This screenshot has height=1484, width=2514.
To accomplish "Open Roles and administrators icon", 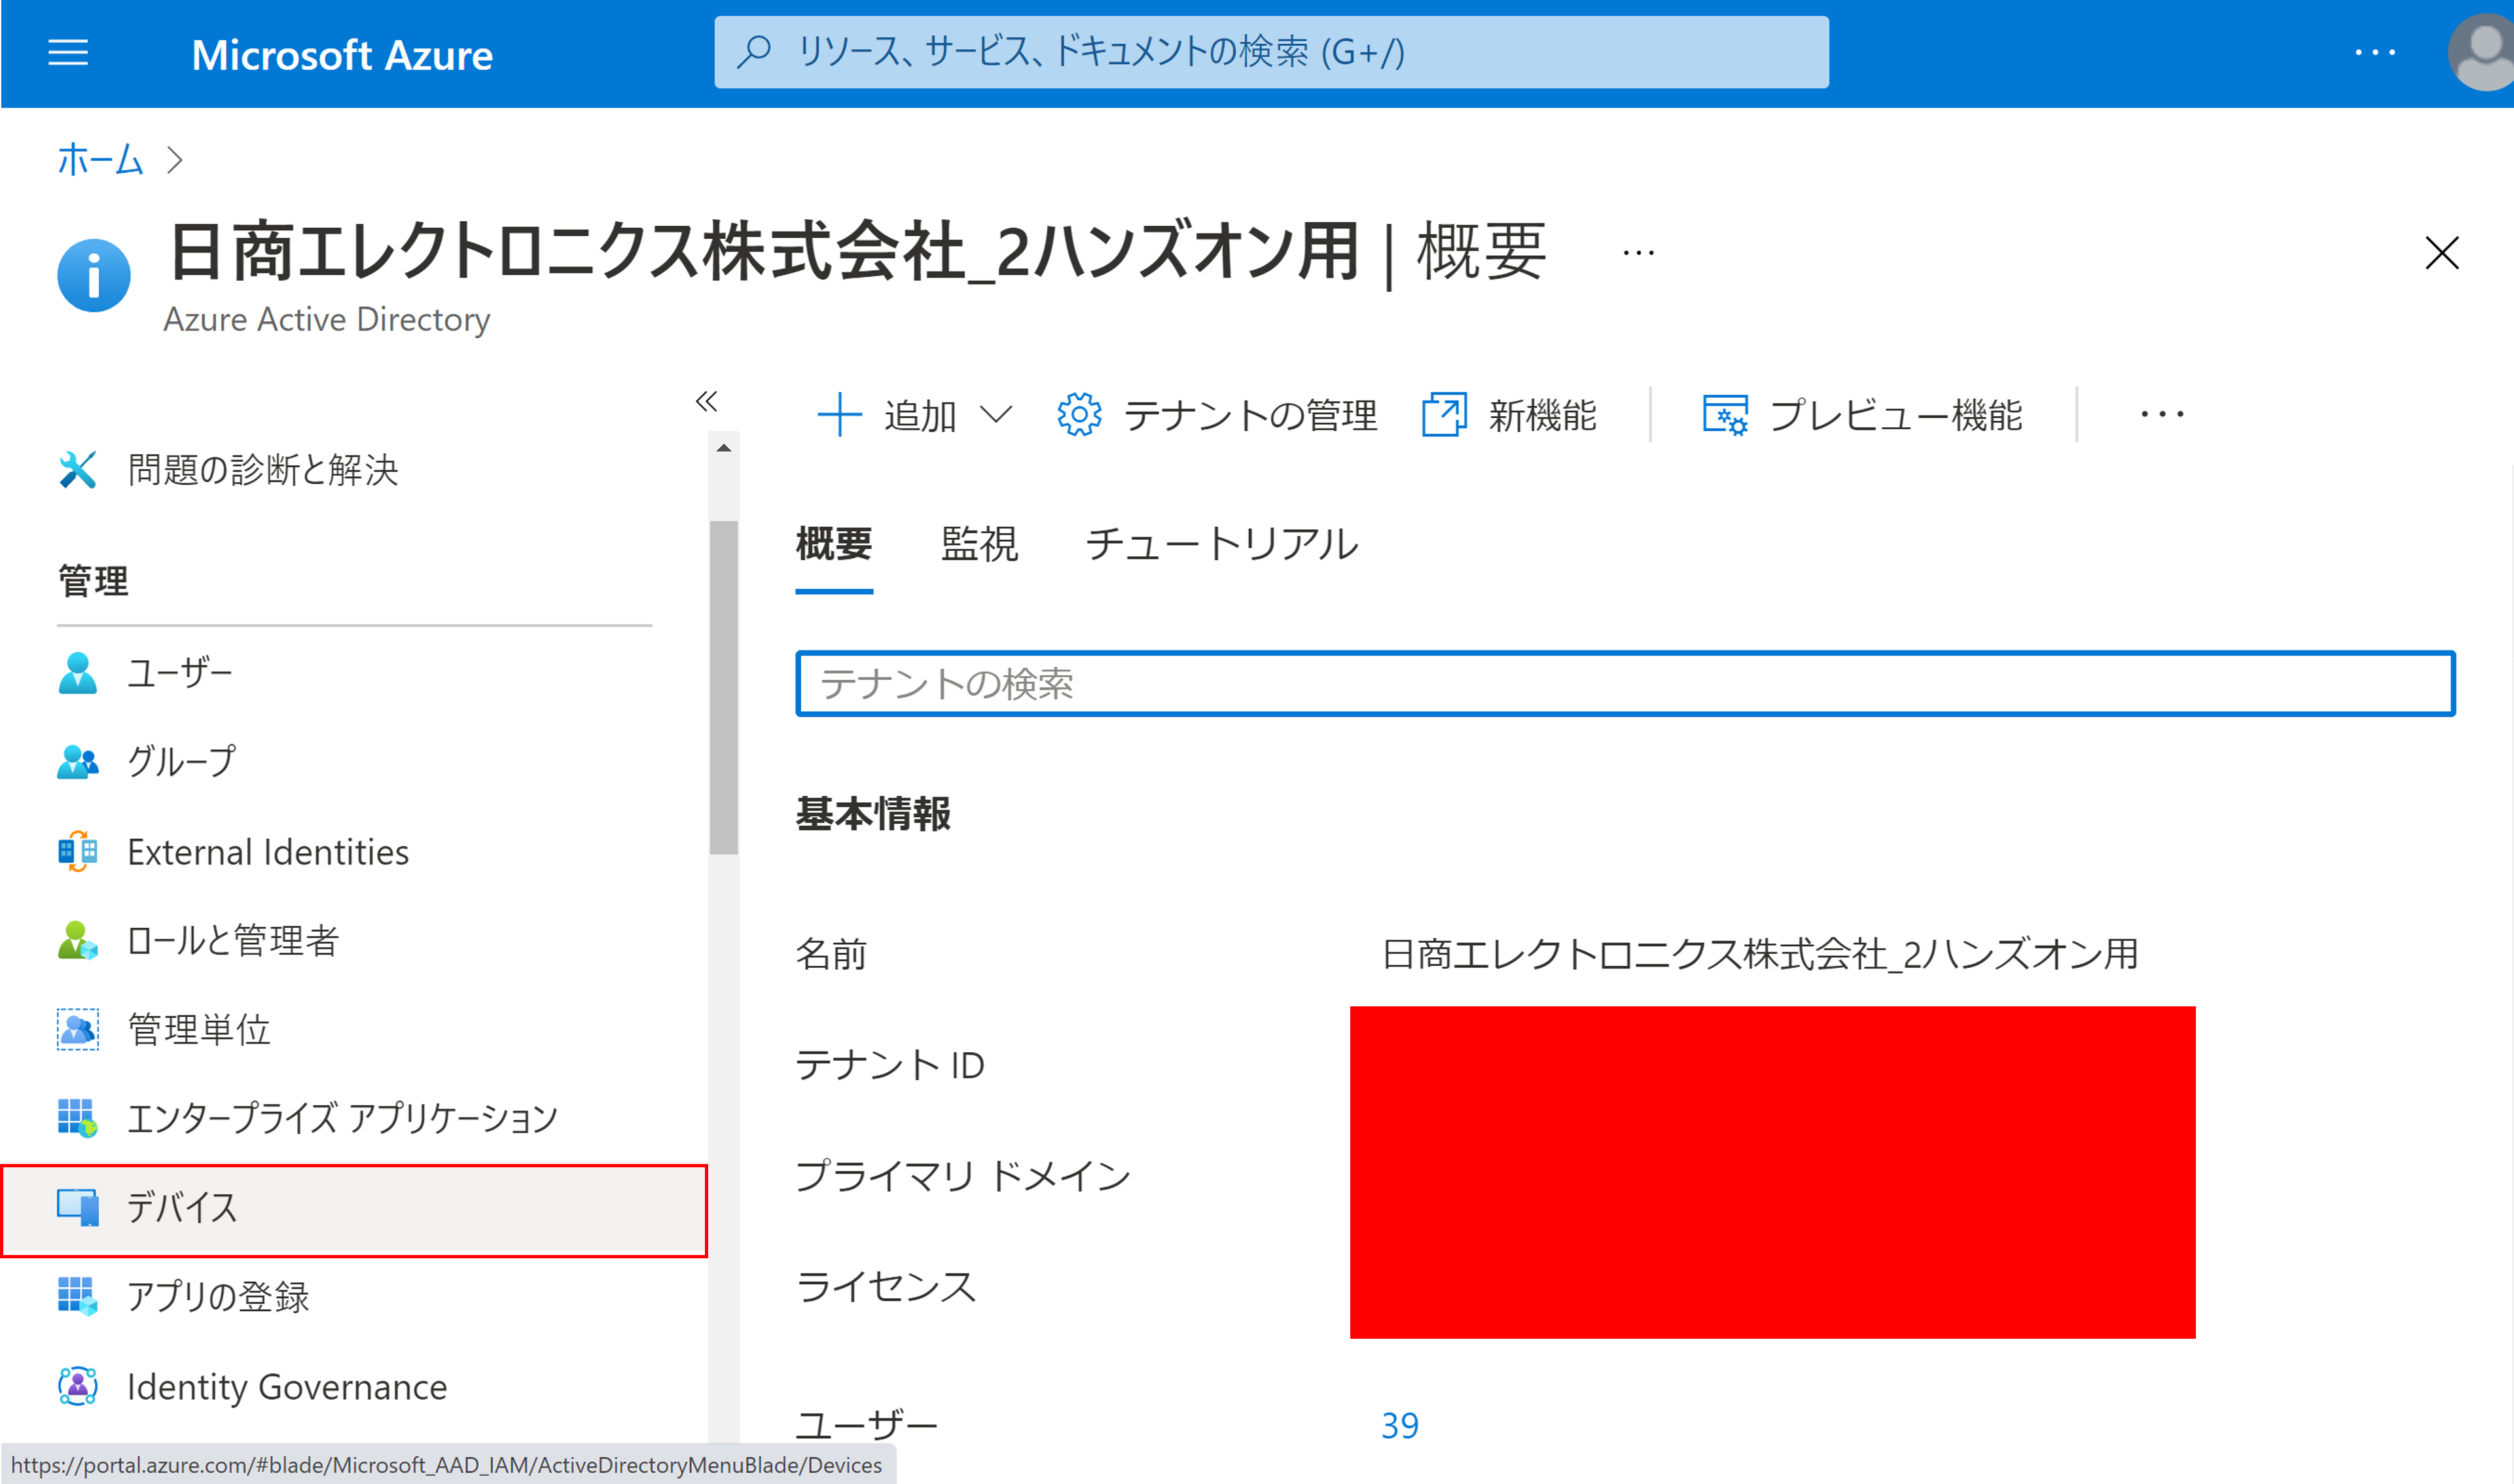I will (78, 941).
